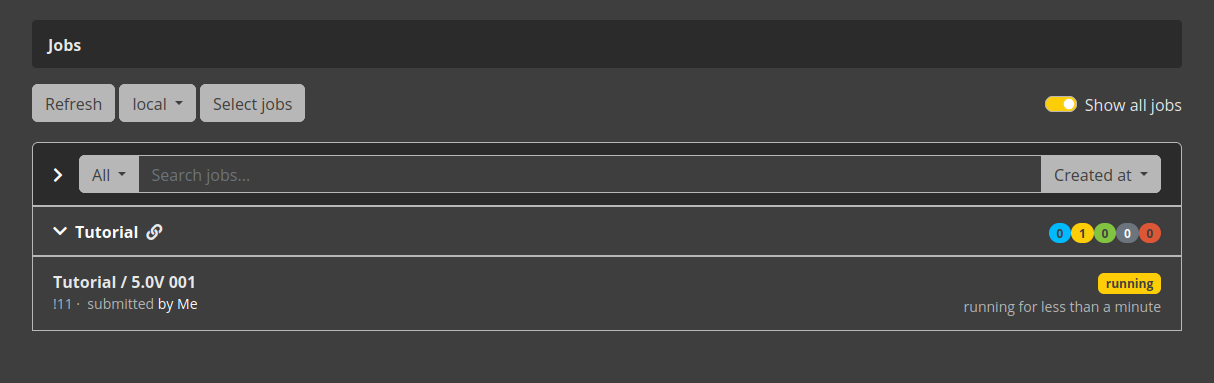
Task: Click the Jobs panel header
Action: [607, 45]
